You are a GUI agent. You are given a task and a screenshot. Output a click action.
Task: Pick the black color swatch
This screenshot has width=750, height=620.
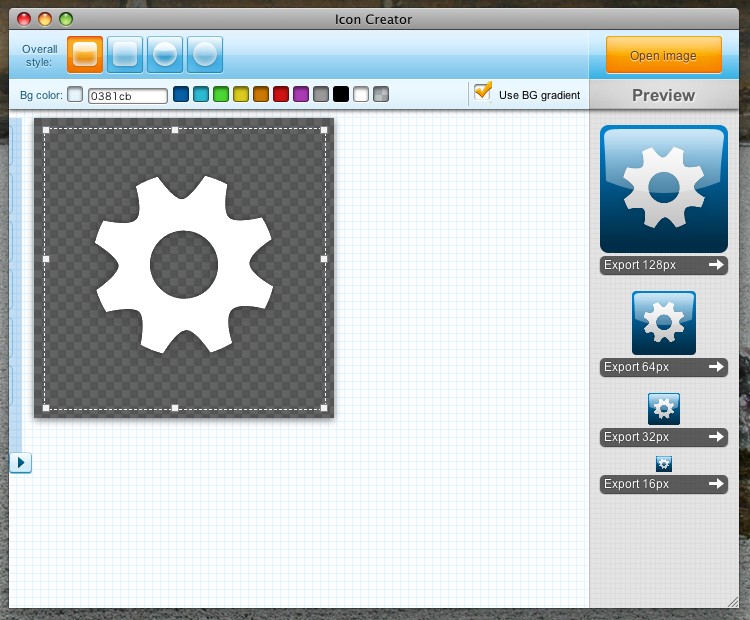[x=341, y=94]
